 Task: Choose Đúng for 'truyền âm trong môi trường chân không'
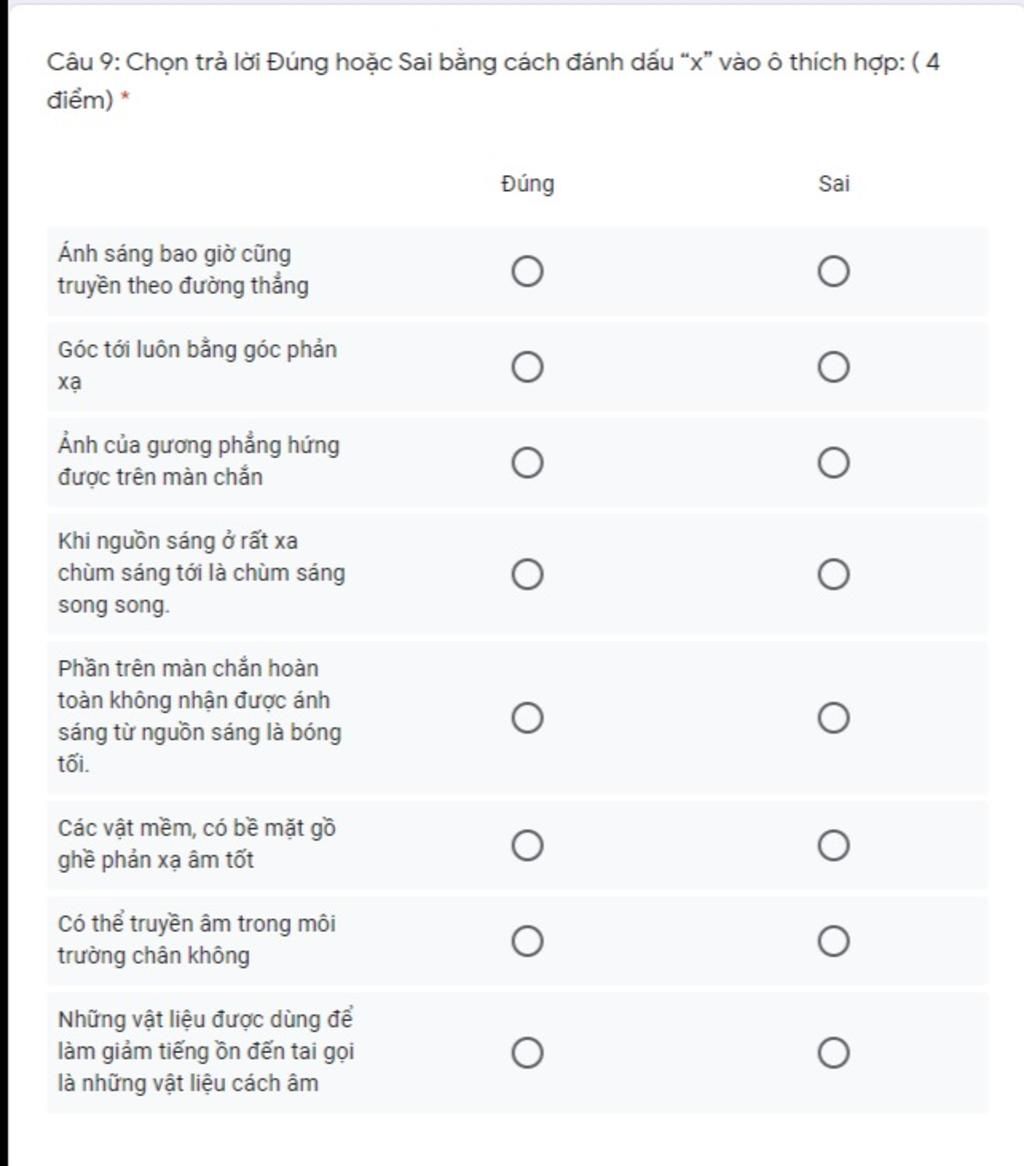point(527,941)
